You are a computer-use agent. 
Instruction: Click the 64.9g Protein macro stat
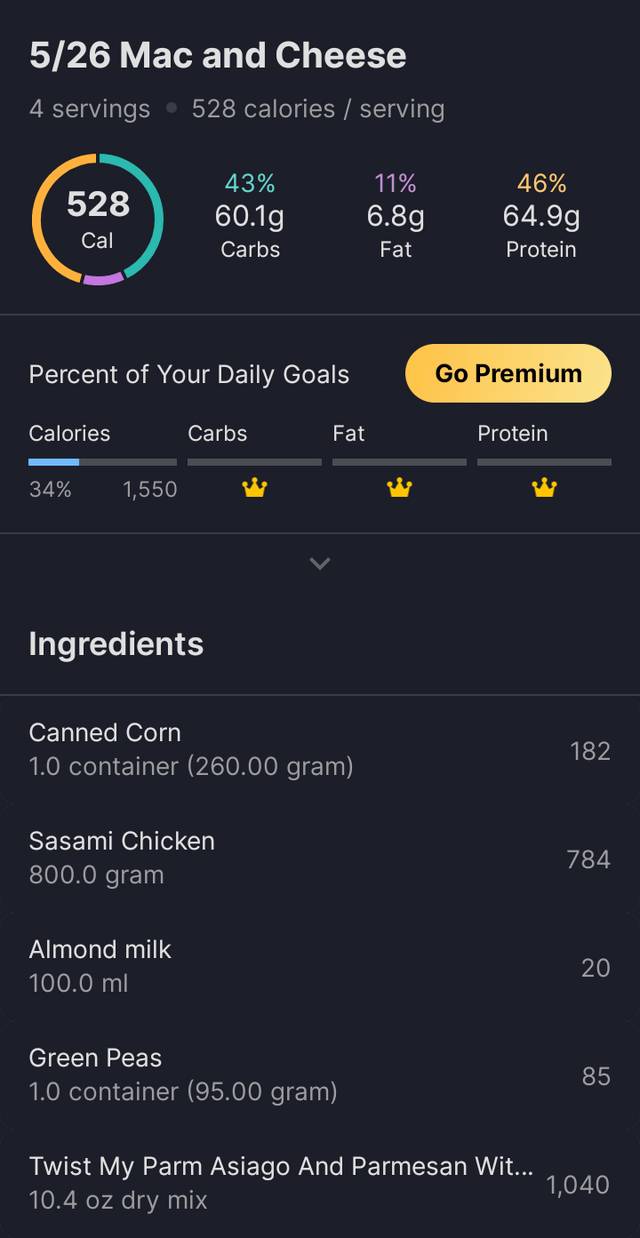click(x=541, y=216)
